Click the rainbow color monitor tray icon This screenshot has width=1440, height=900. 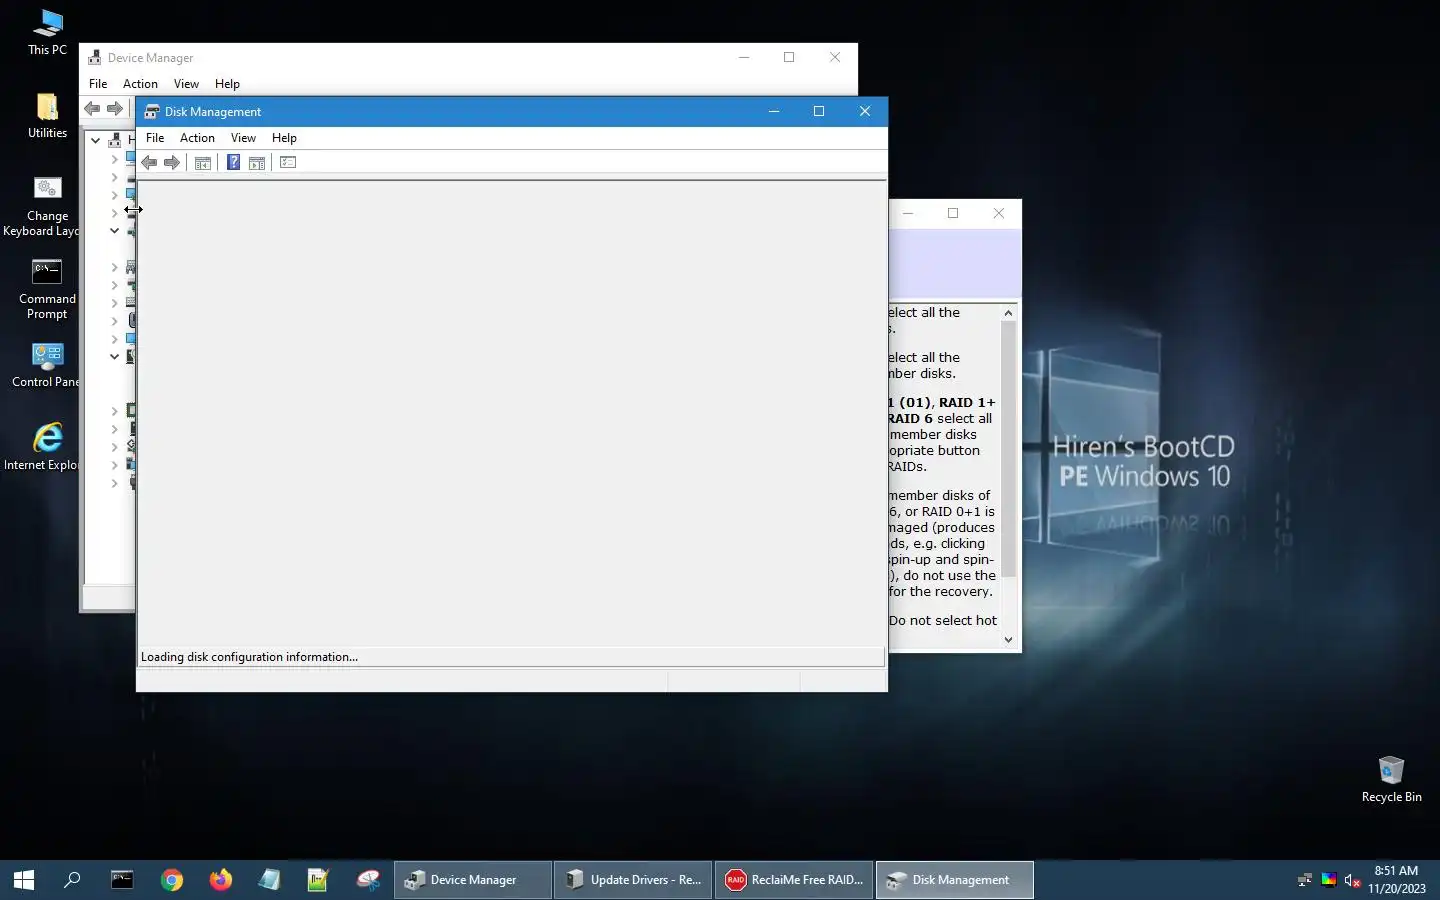pos(1329,880)
